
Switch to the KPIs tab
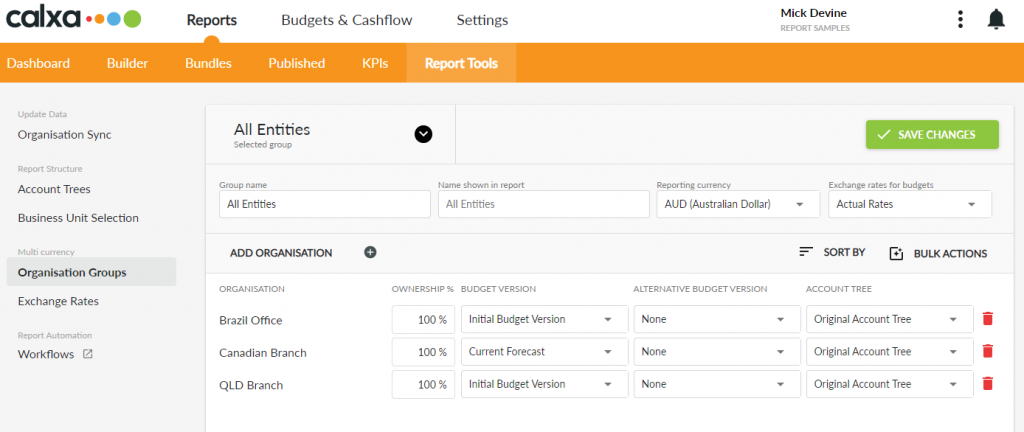pos(375,63)
